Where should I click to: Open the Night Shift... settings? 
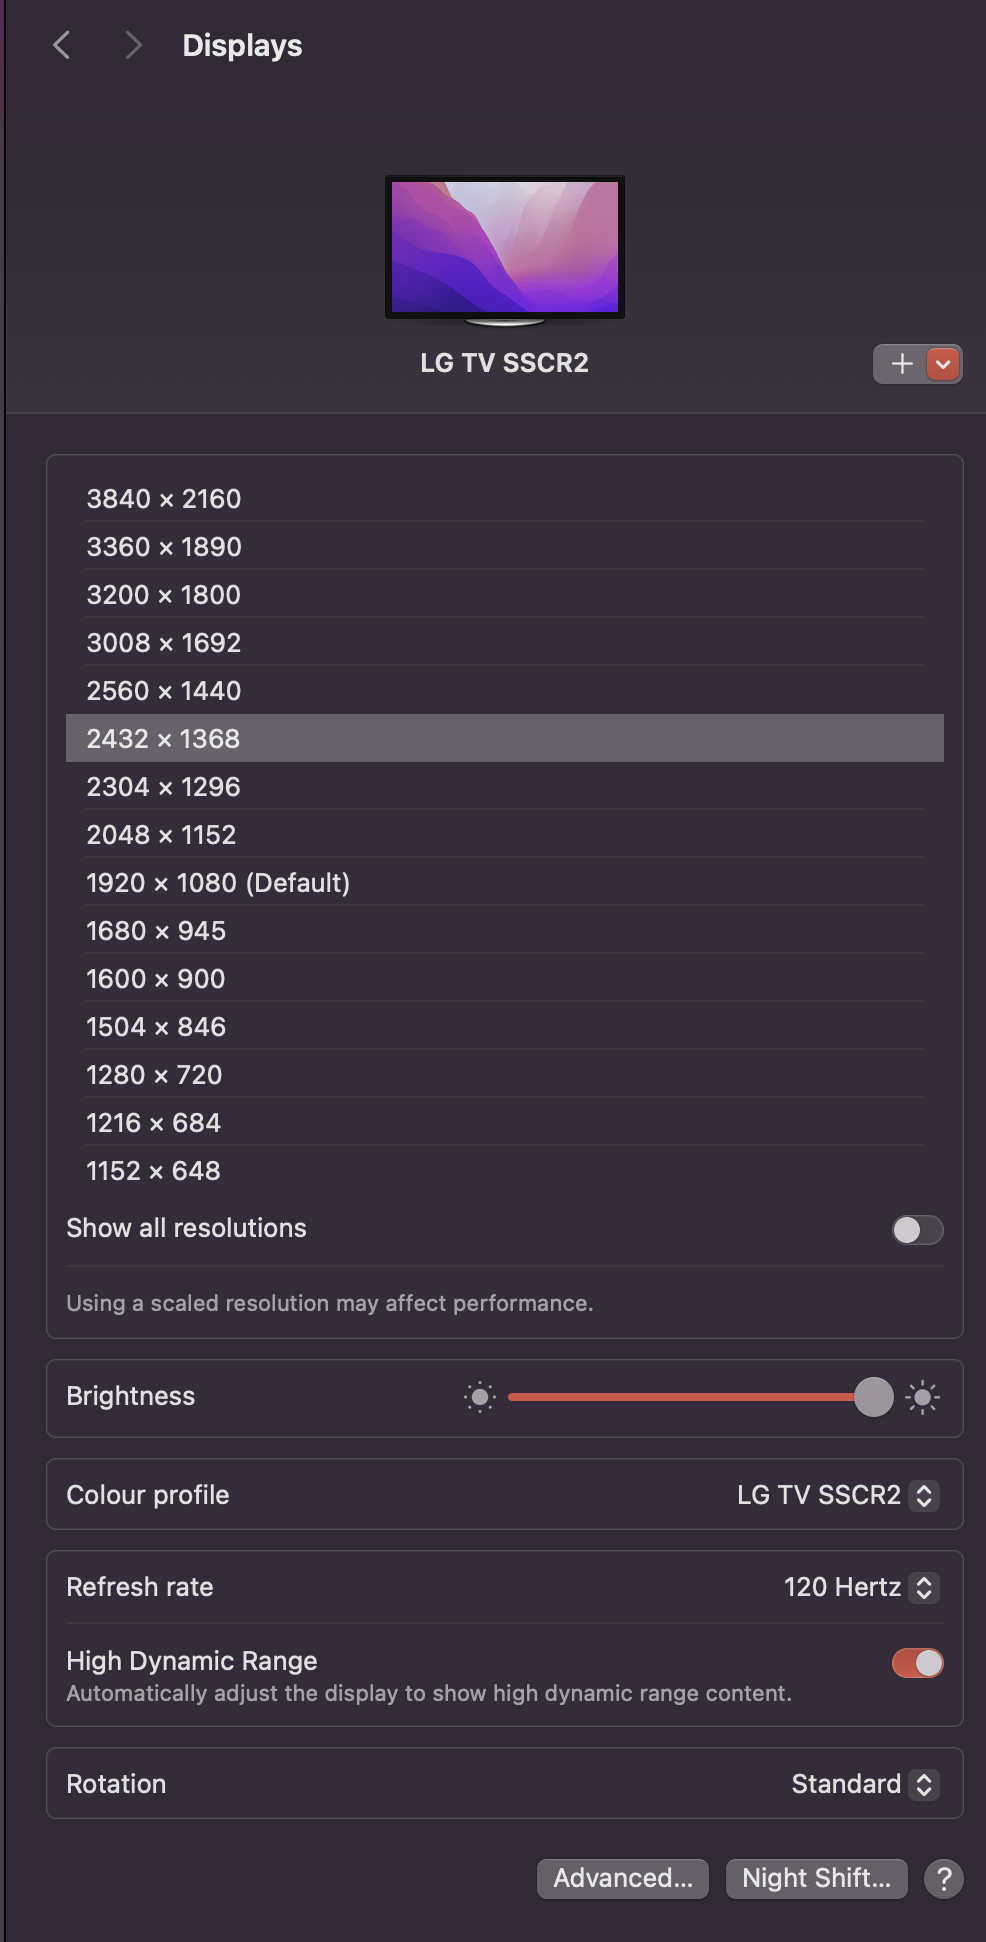pyautogui.click(x=816, y=1878)
